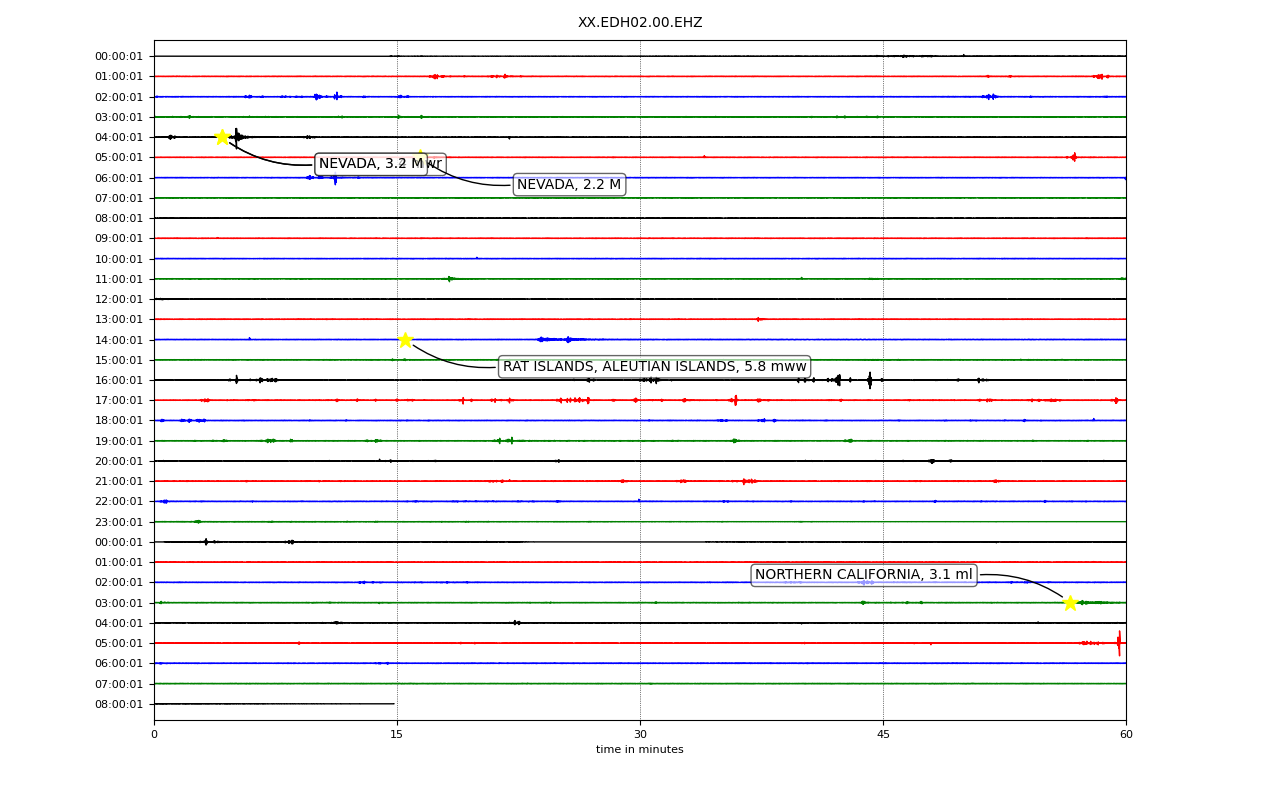
Task: Click the 16:00:01 row time label
Action: pyautogui.click(x=119, y=380)
